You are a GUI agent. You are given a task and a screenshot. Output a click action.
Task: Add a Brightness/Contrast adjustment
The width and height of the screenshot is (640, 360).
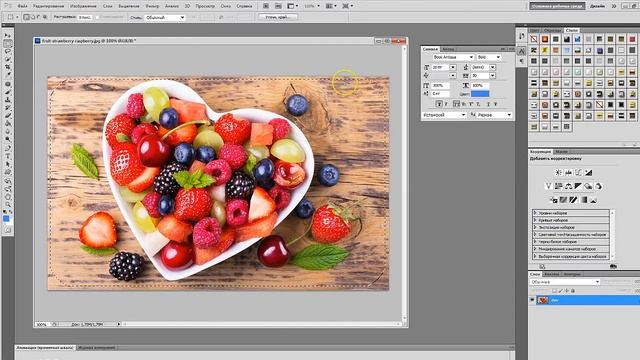(x=559, y=173)
